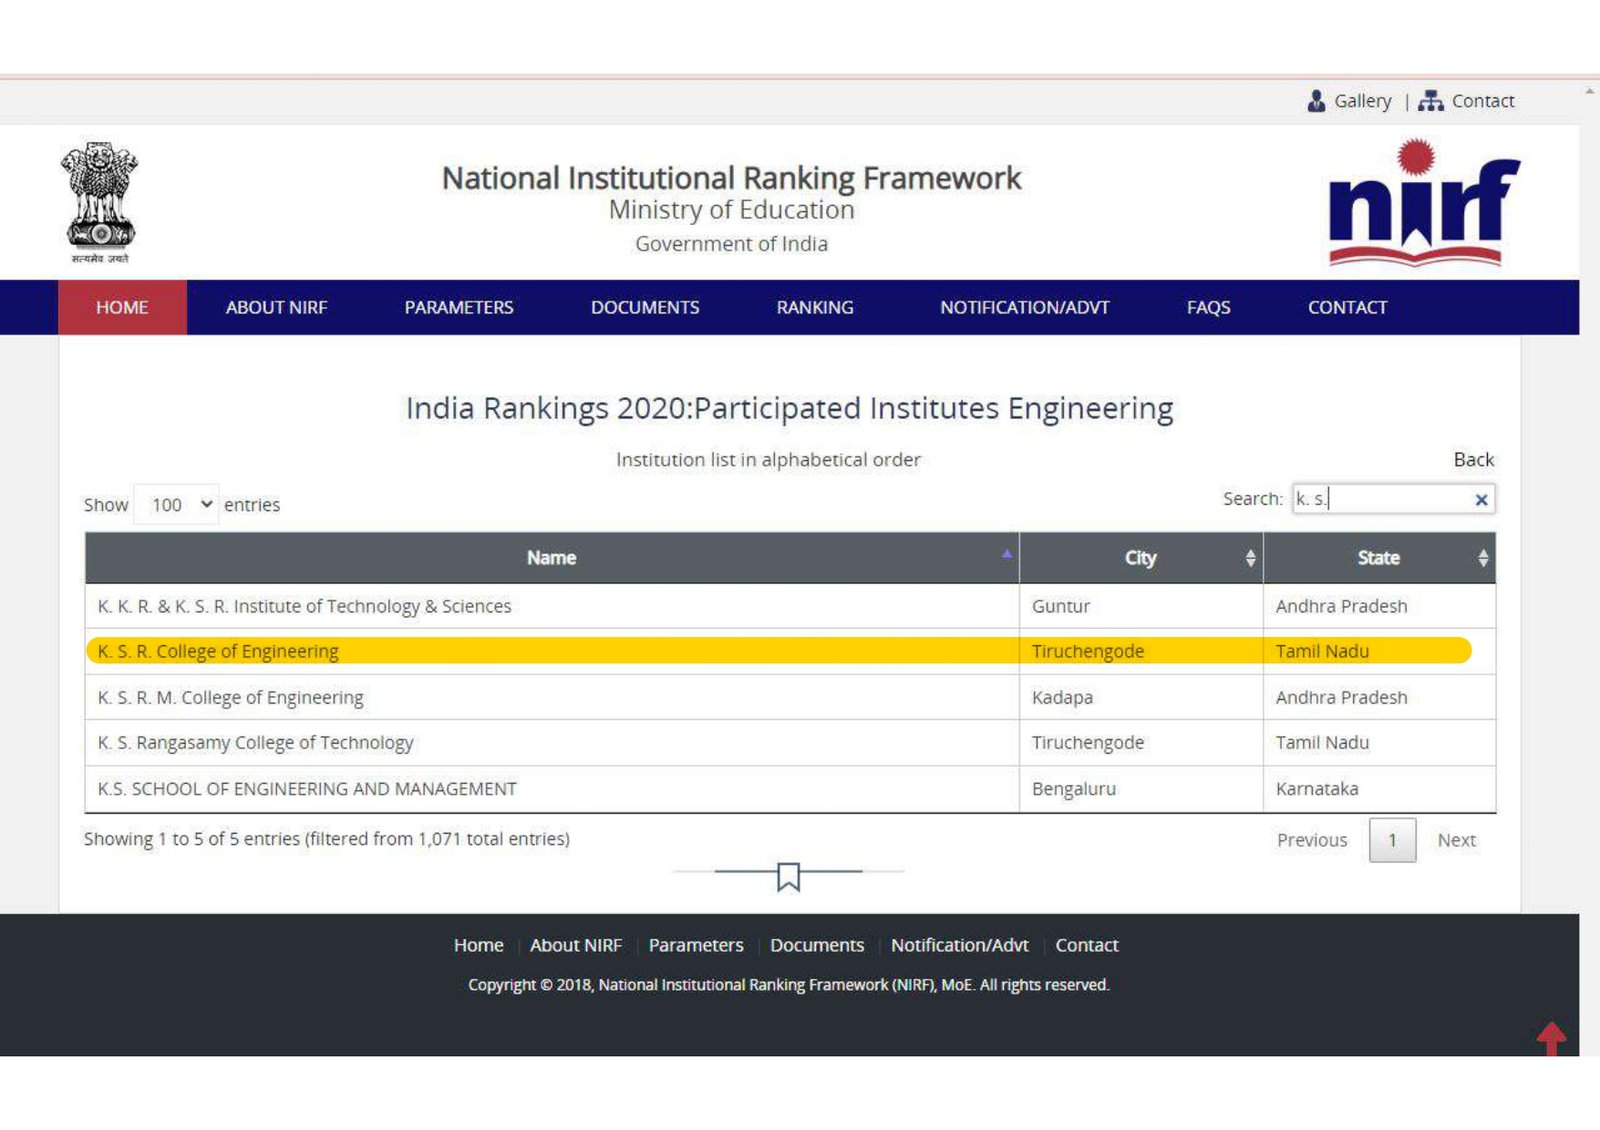1600x1130 pixels.
Task: Select page 1 in pagination
Action: (1391, 841)
